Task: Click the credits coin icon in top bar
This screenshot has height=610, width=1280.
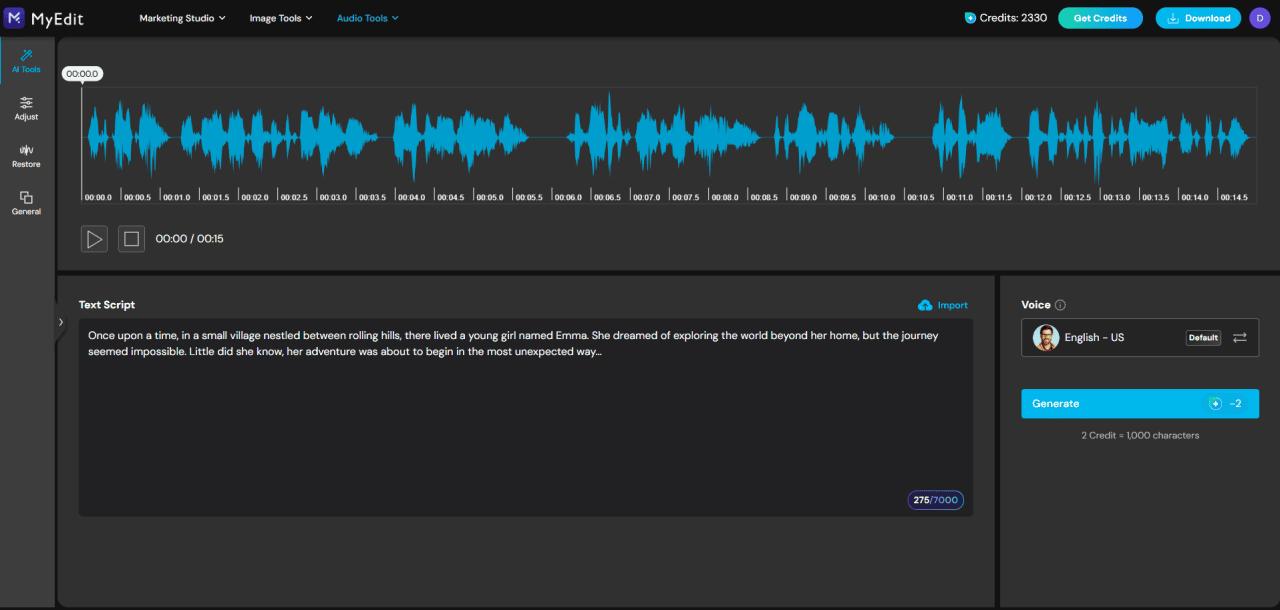Action: click(968, 17)
